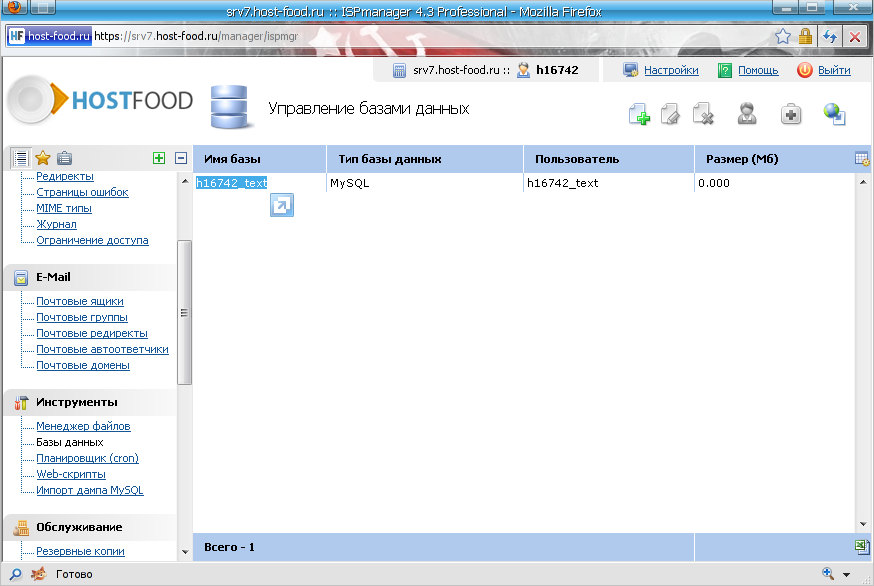Click the repair database first-aid icon
This screenshot has height=586, width=874.
[x=791, y=114]
